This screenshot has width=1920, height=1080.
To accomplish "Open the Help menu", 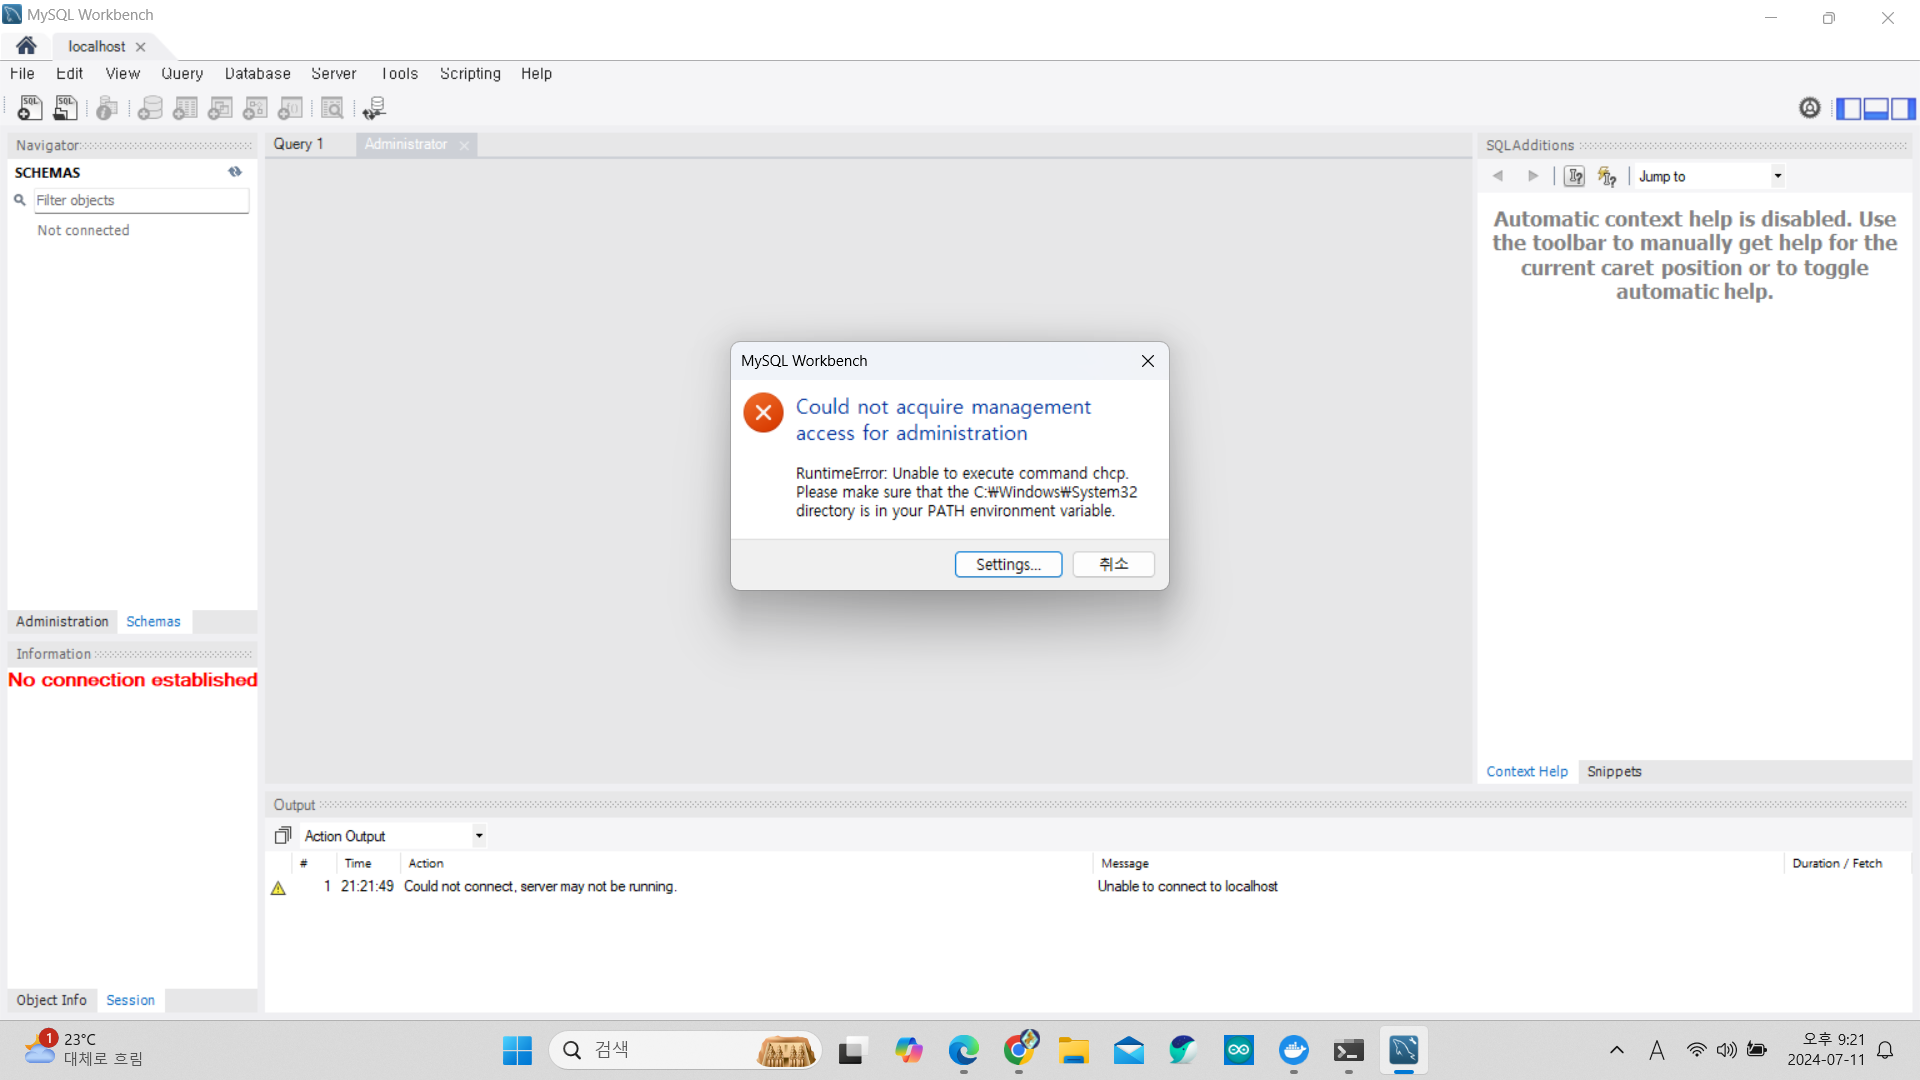I will [x=536, y=74].
